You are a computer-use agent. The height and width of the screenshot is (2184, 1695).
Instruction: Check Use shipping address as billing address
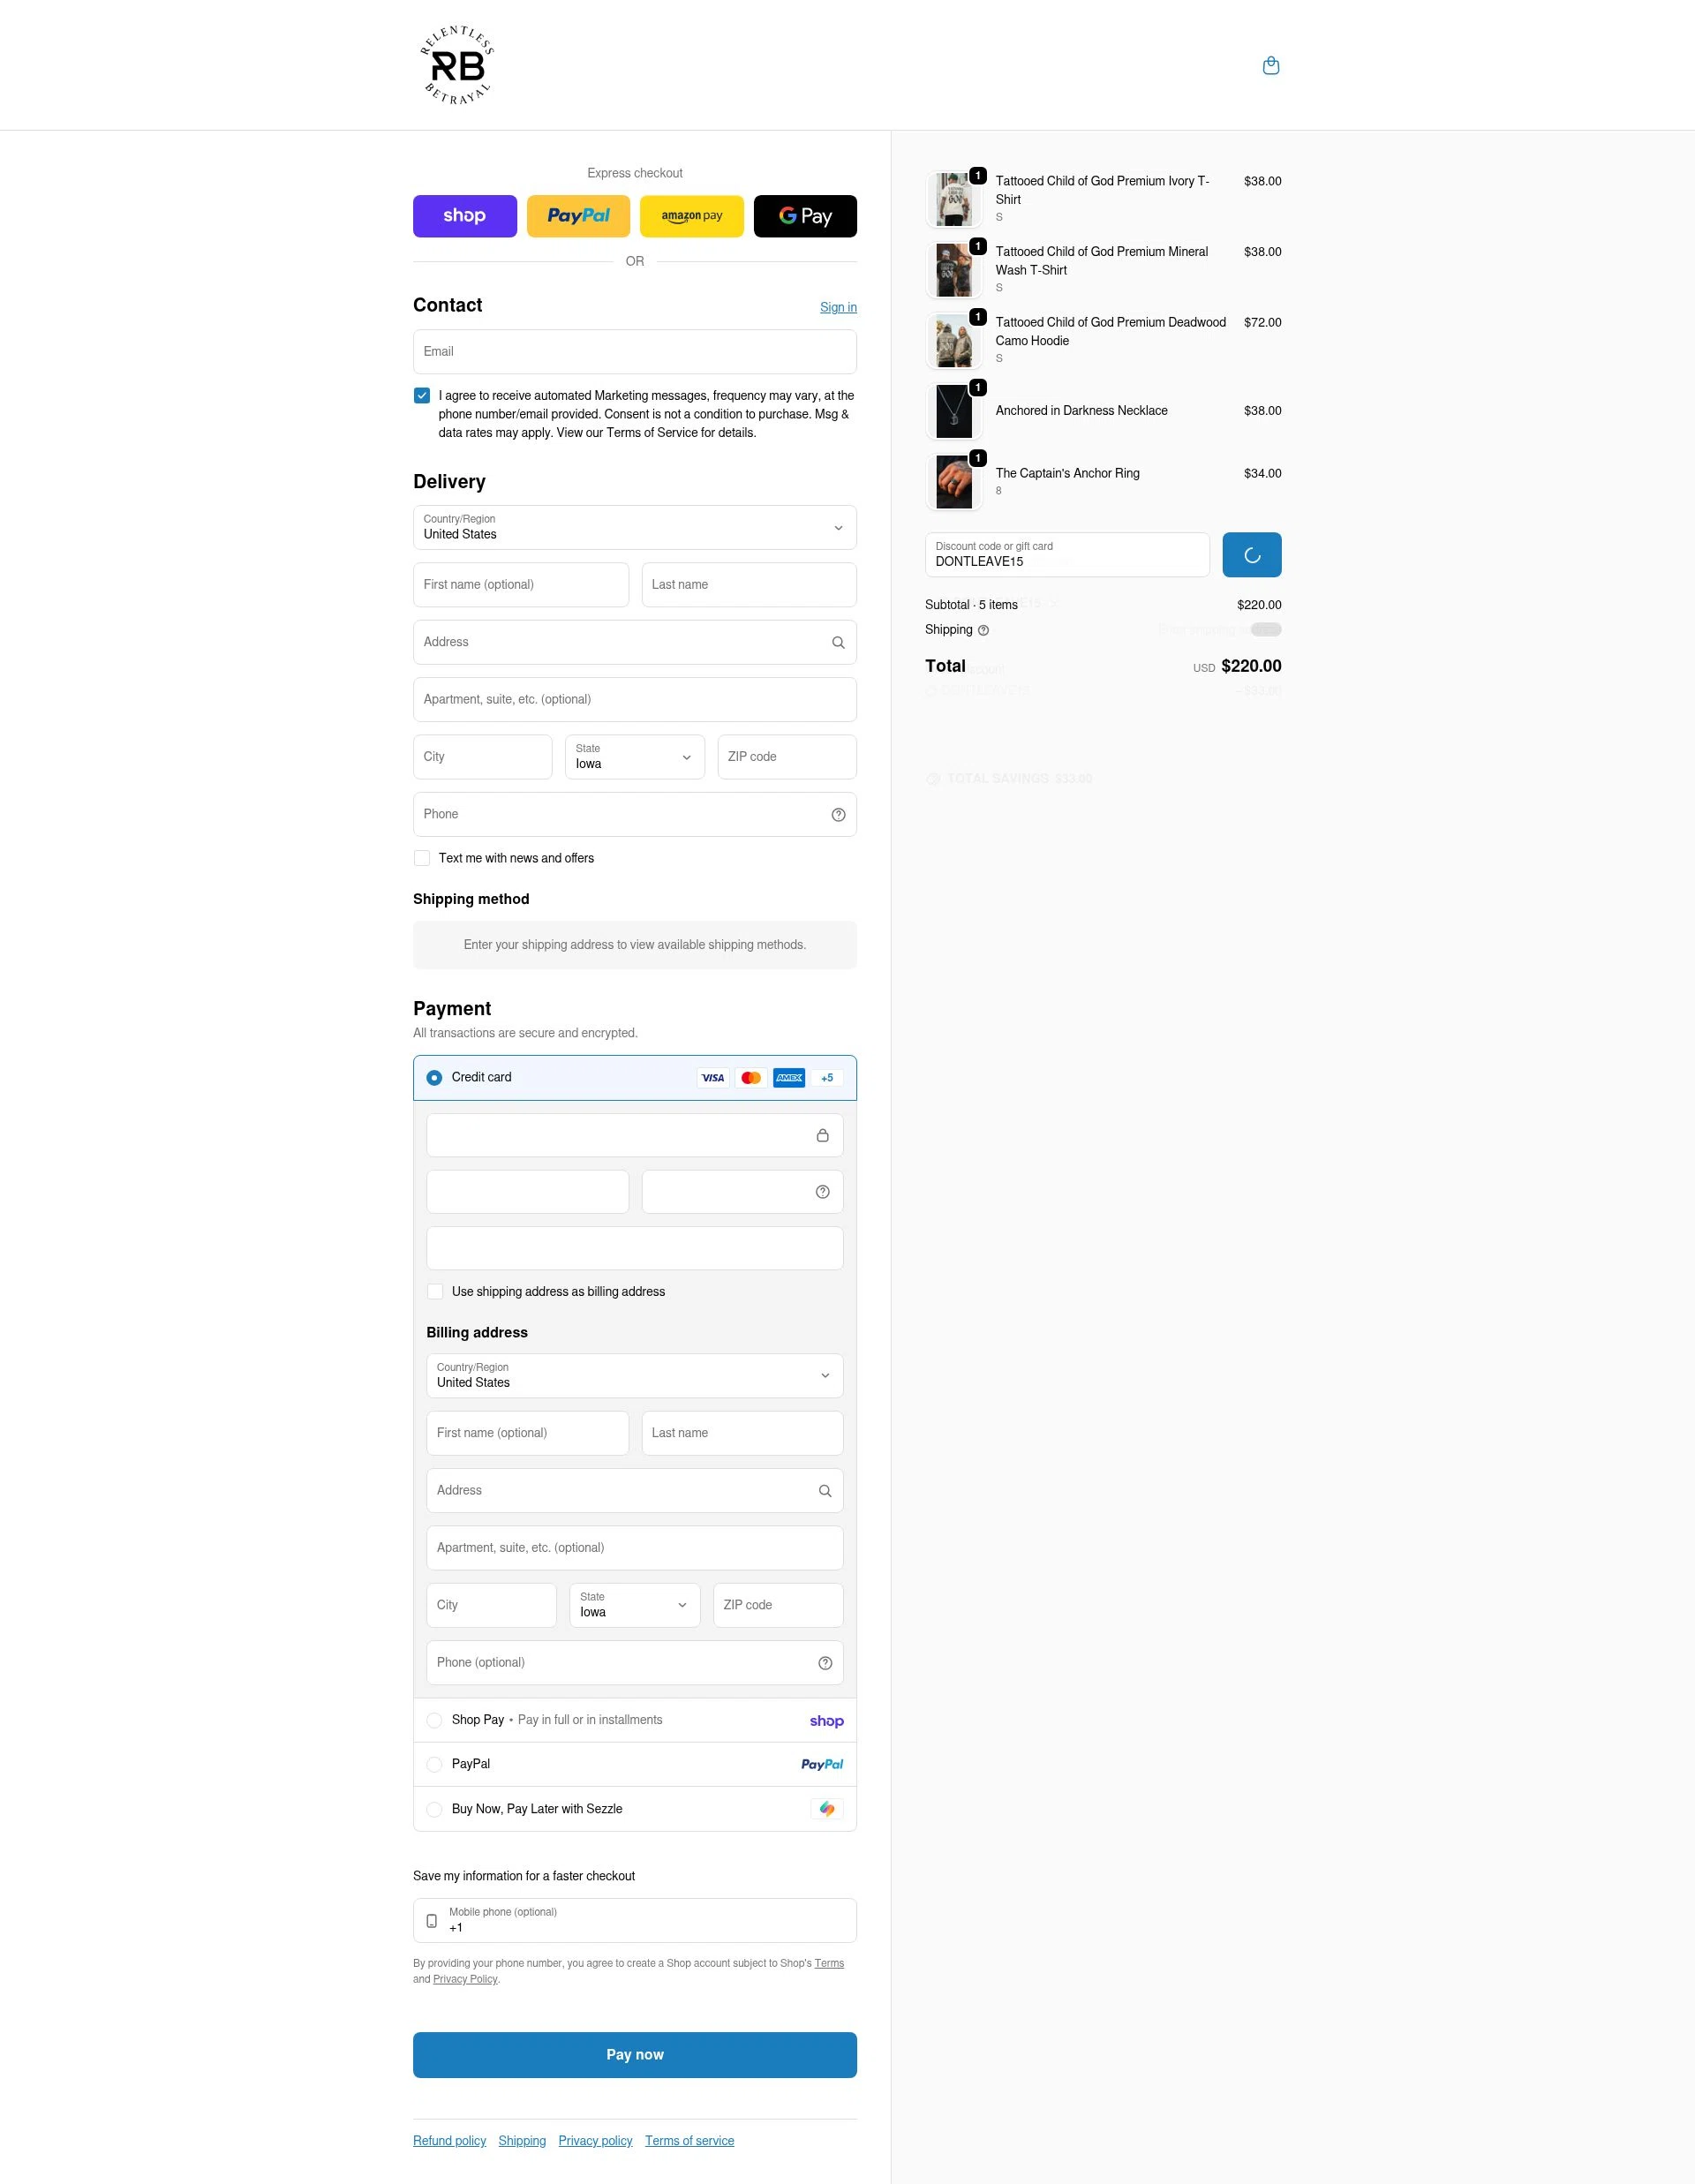tap(435, 1292)
